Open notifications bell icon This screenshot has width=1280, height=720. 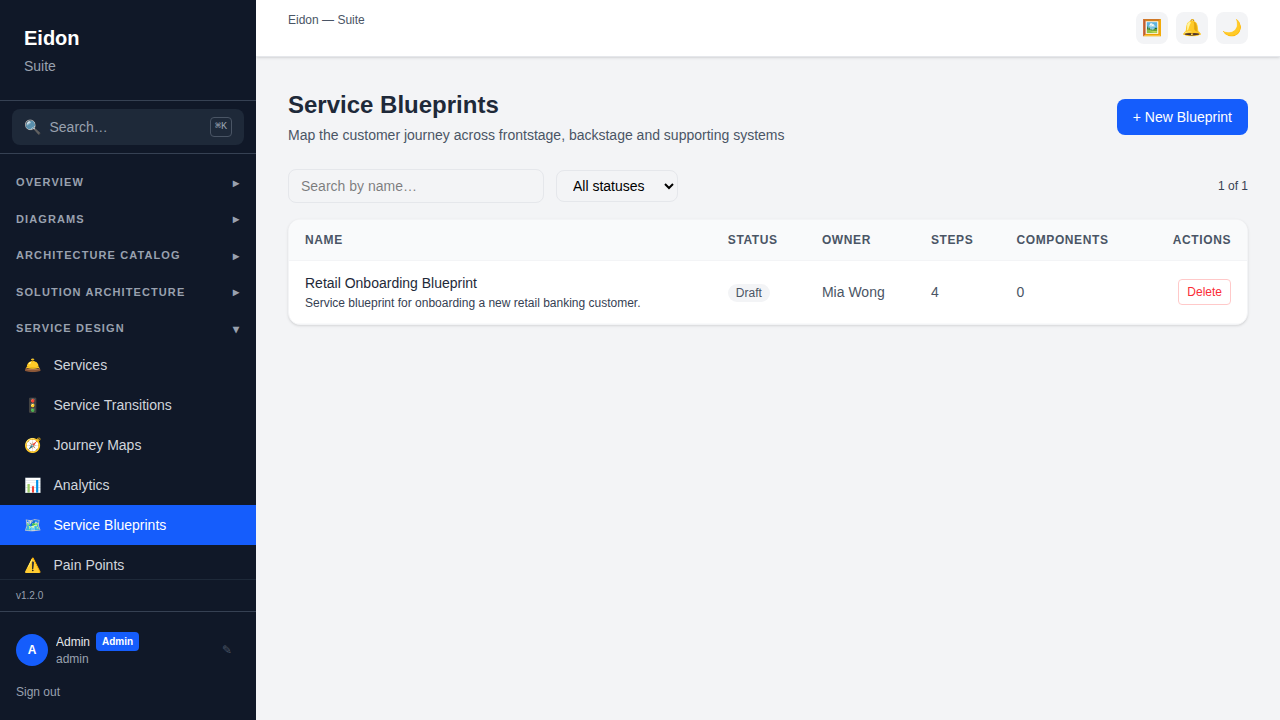[x=1192, y=28]
